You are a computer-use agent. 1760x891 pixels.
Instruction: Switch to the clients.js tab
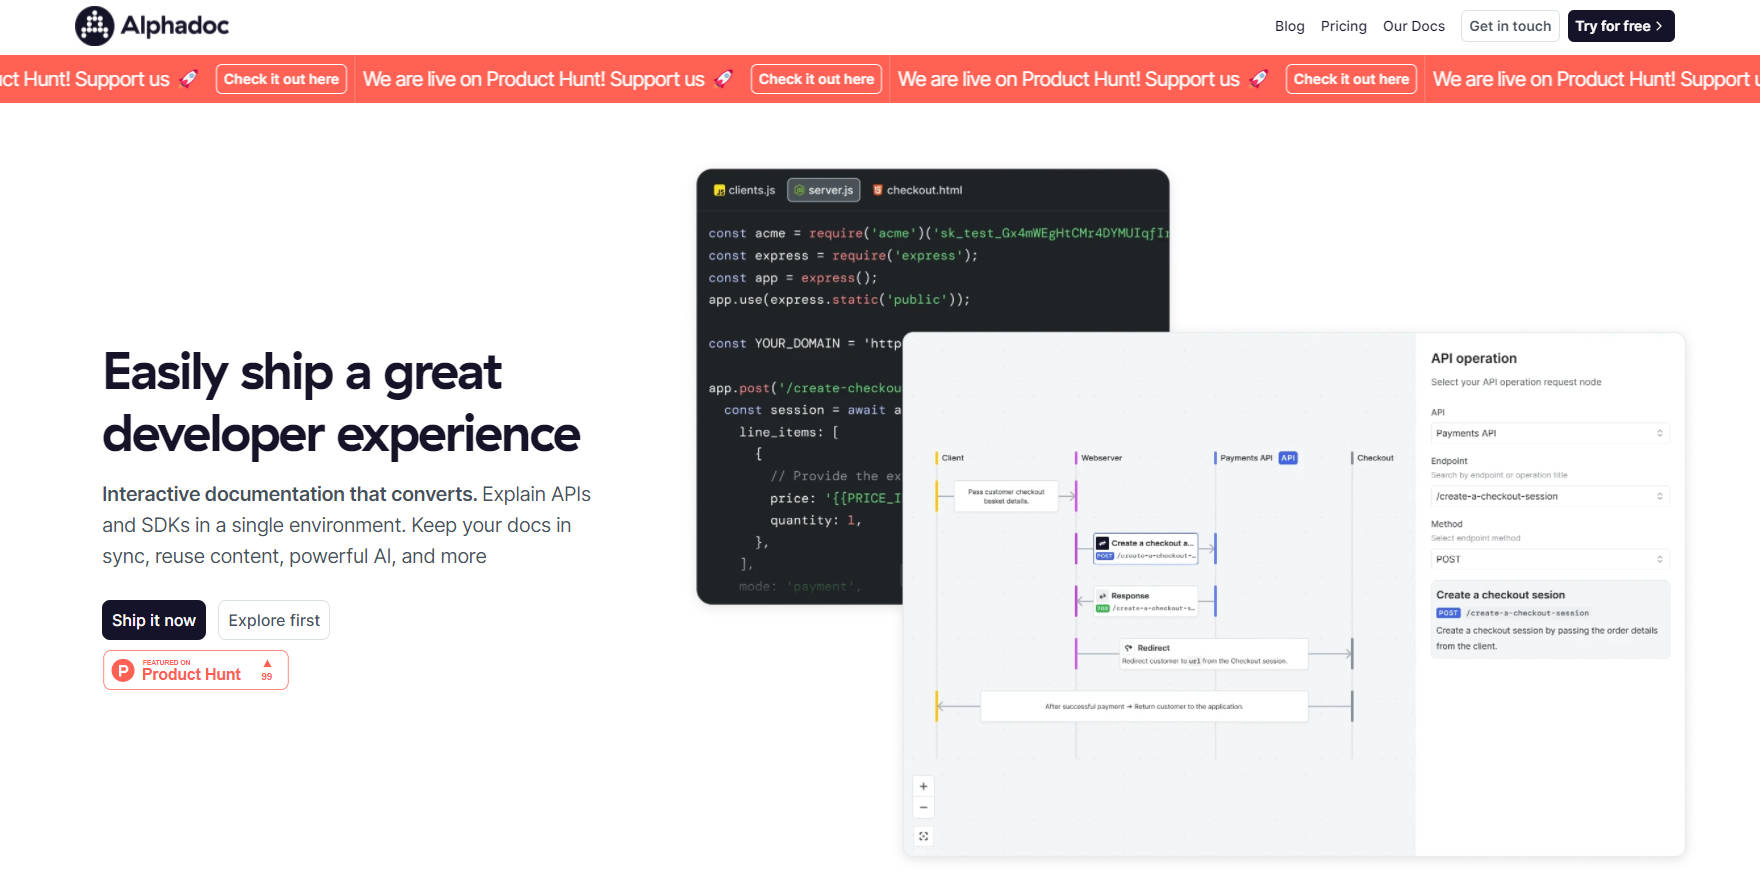click(744, 190)
